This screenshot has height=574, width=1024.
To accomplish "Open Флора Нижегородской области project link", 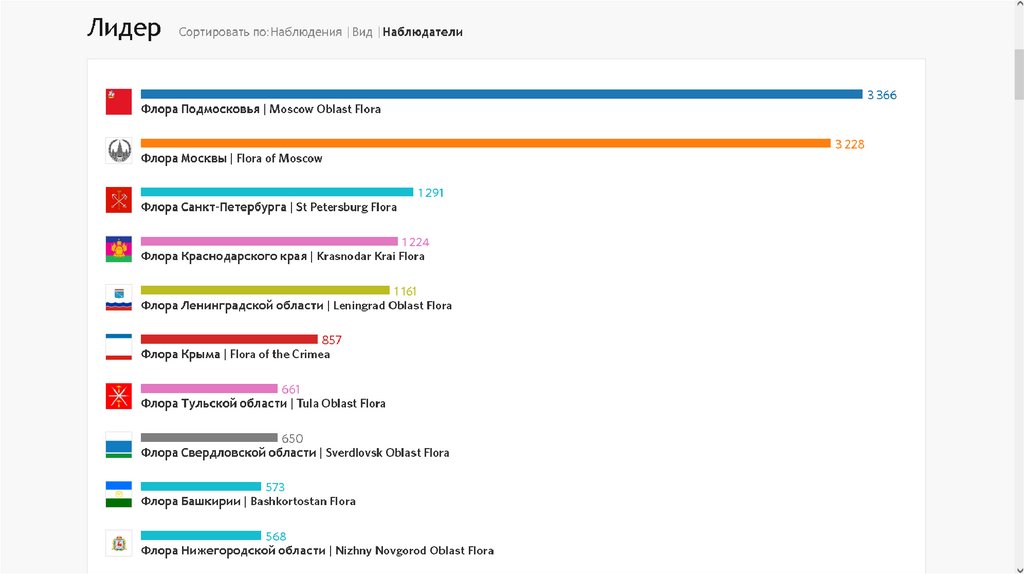I will tap(317, 550).
